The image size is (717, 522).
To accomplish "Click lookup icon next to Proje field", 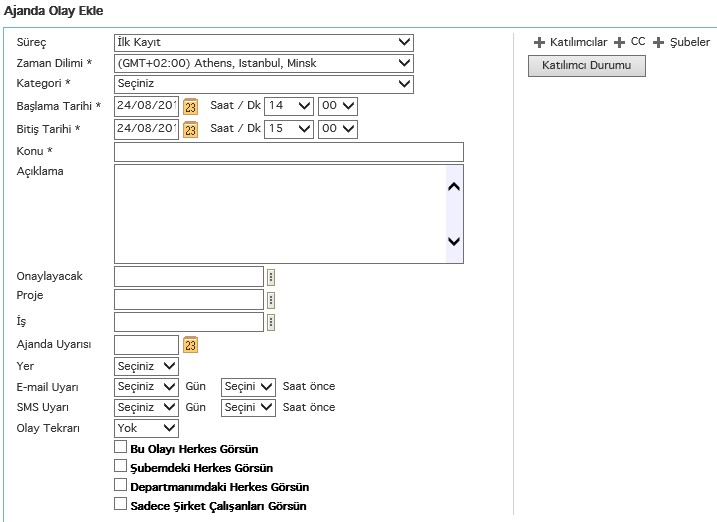I will click(x=270, y=299).
